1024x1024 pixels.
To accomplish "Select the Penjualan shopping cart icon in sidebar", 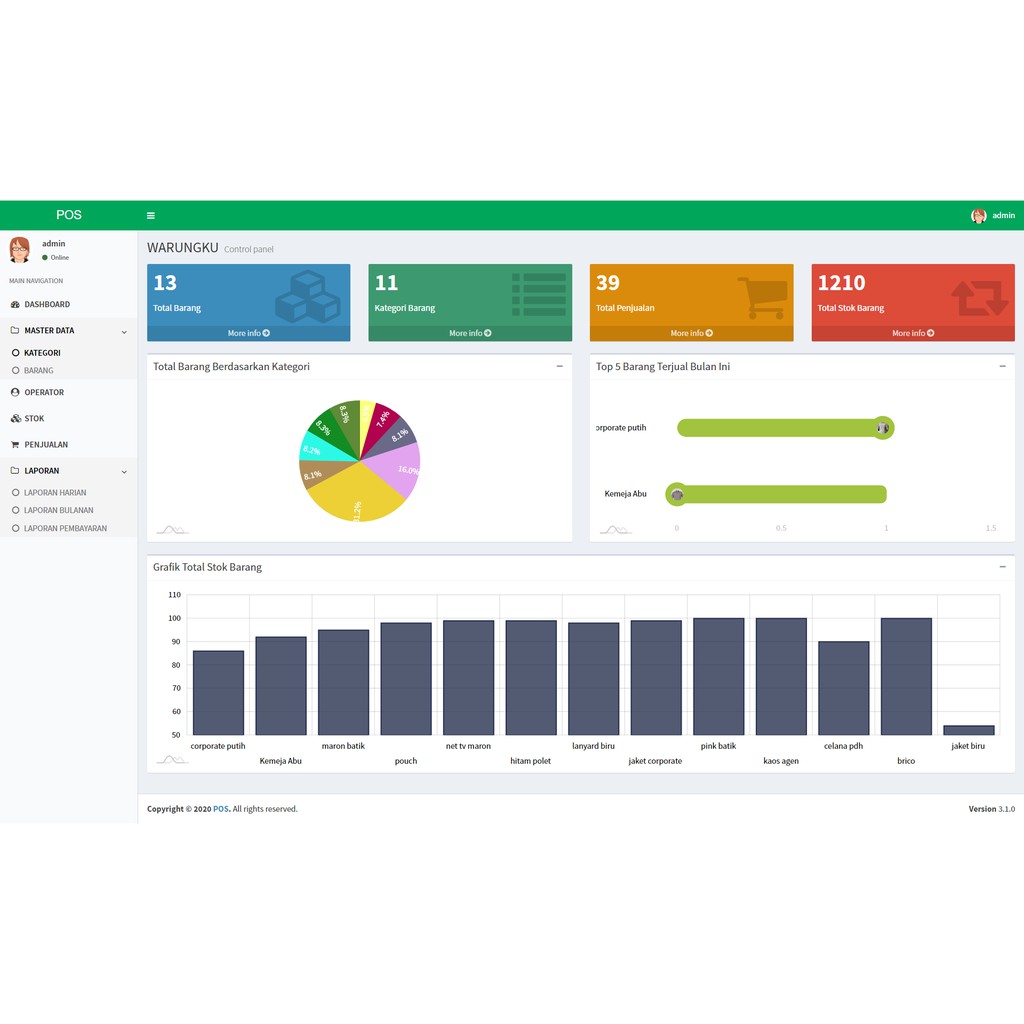I will click(13, 444).
